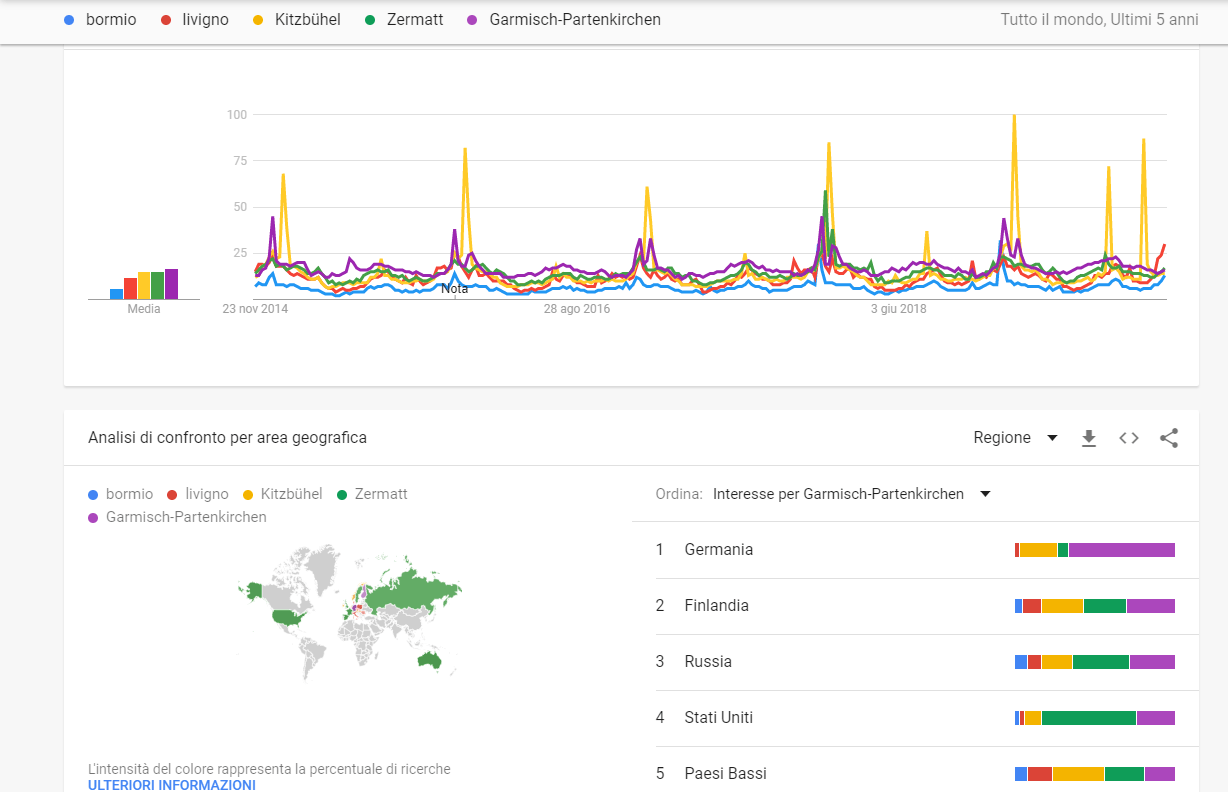Click the '23 nov 2014' axis label
This screenshot has width=1228, height=792.
255,309
